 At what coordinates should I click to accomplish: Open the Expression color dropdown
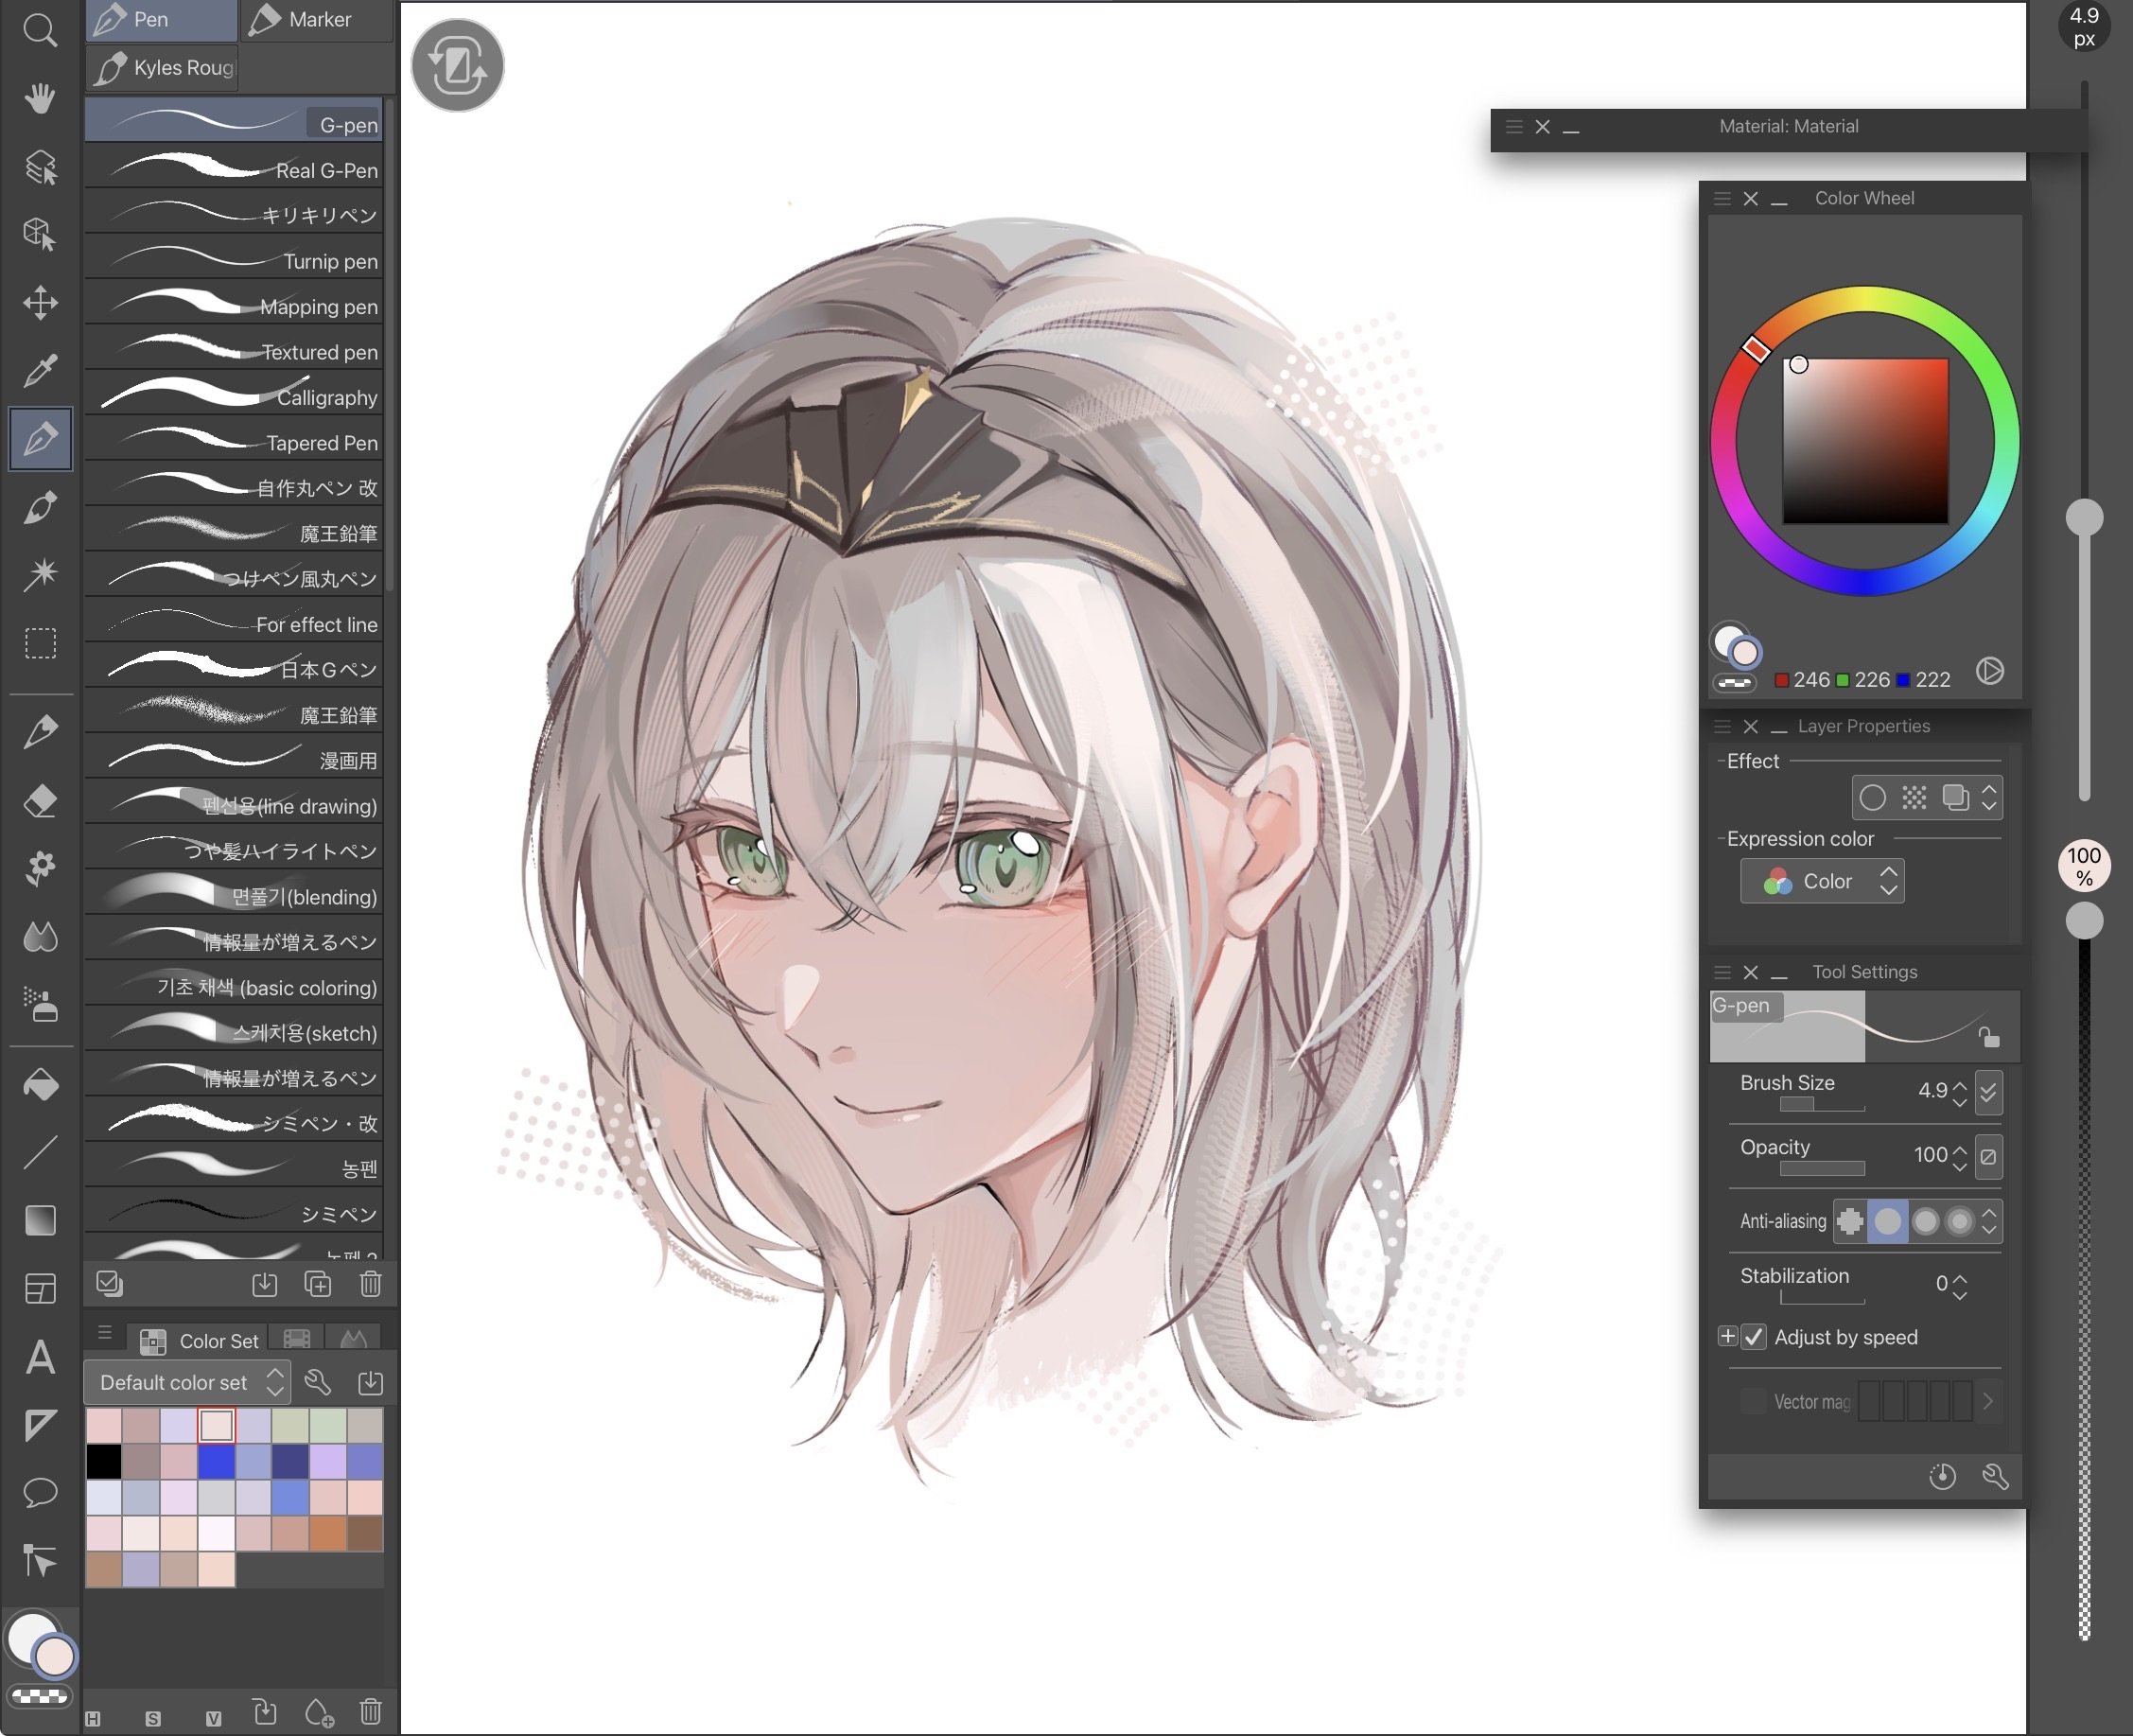click(x=1821, y=881)
